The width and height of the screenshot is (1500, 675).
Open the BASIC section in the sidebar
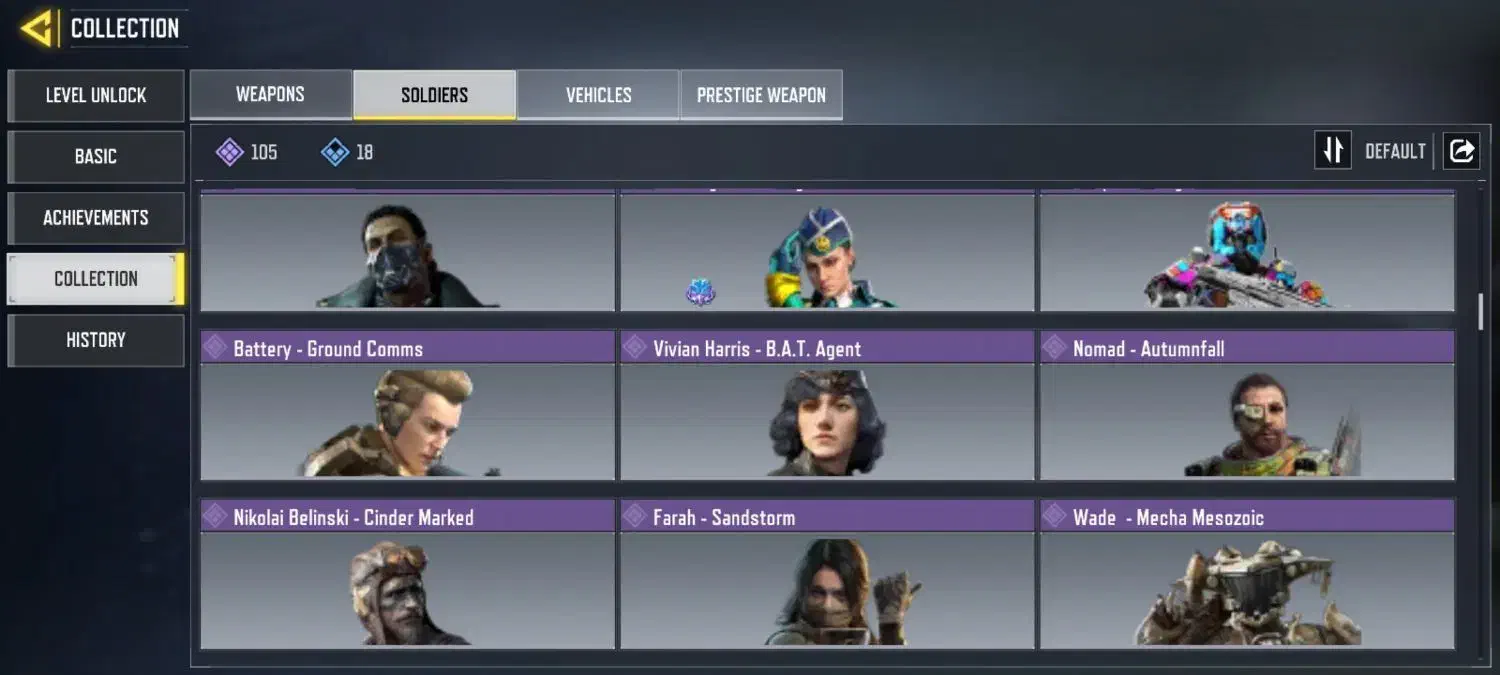[96, 157]
